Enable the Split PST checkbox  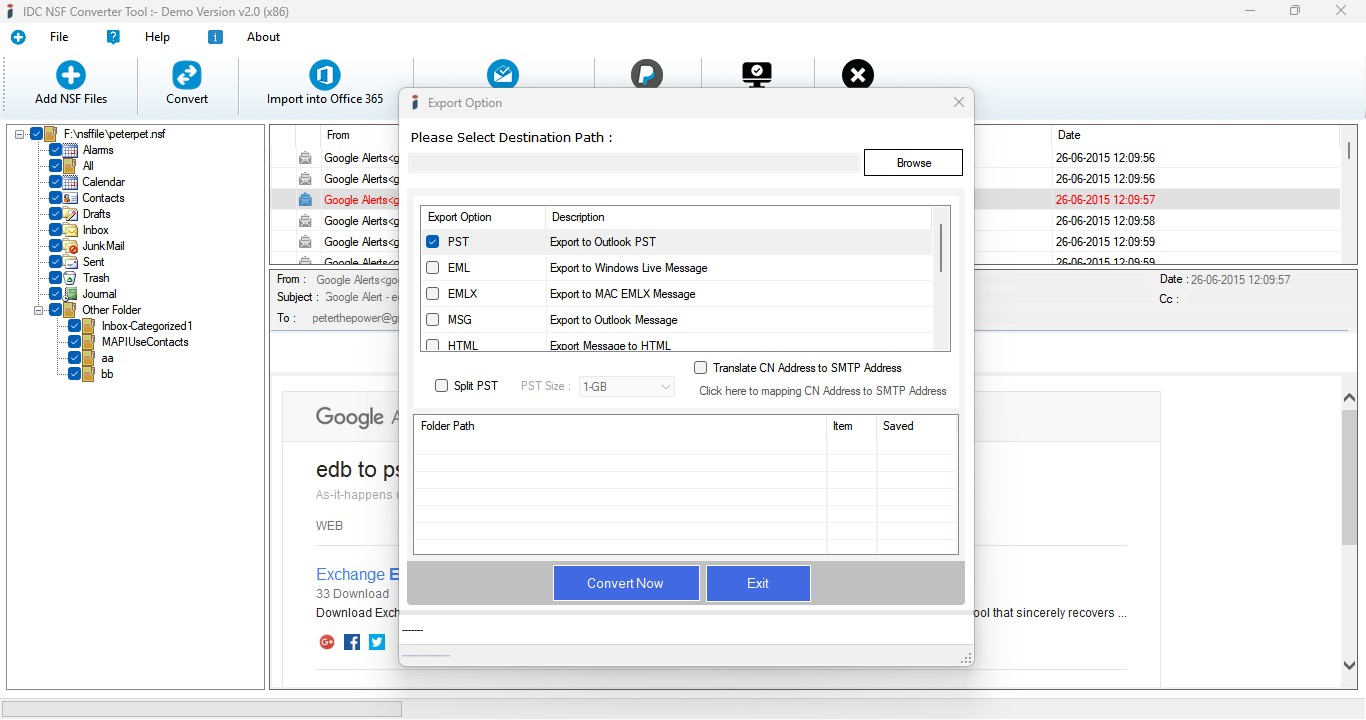click(441, 386)
